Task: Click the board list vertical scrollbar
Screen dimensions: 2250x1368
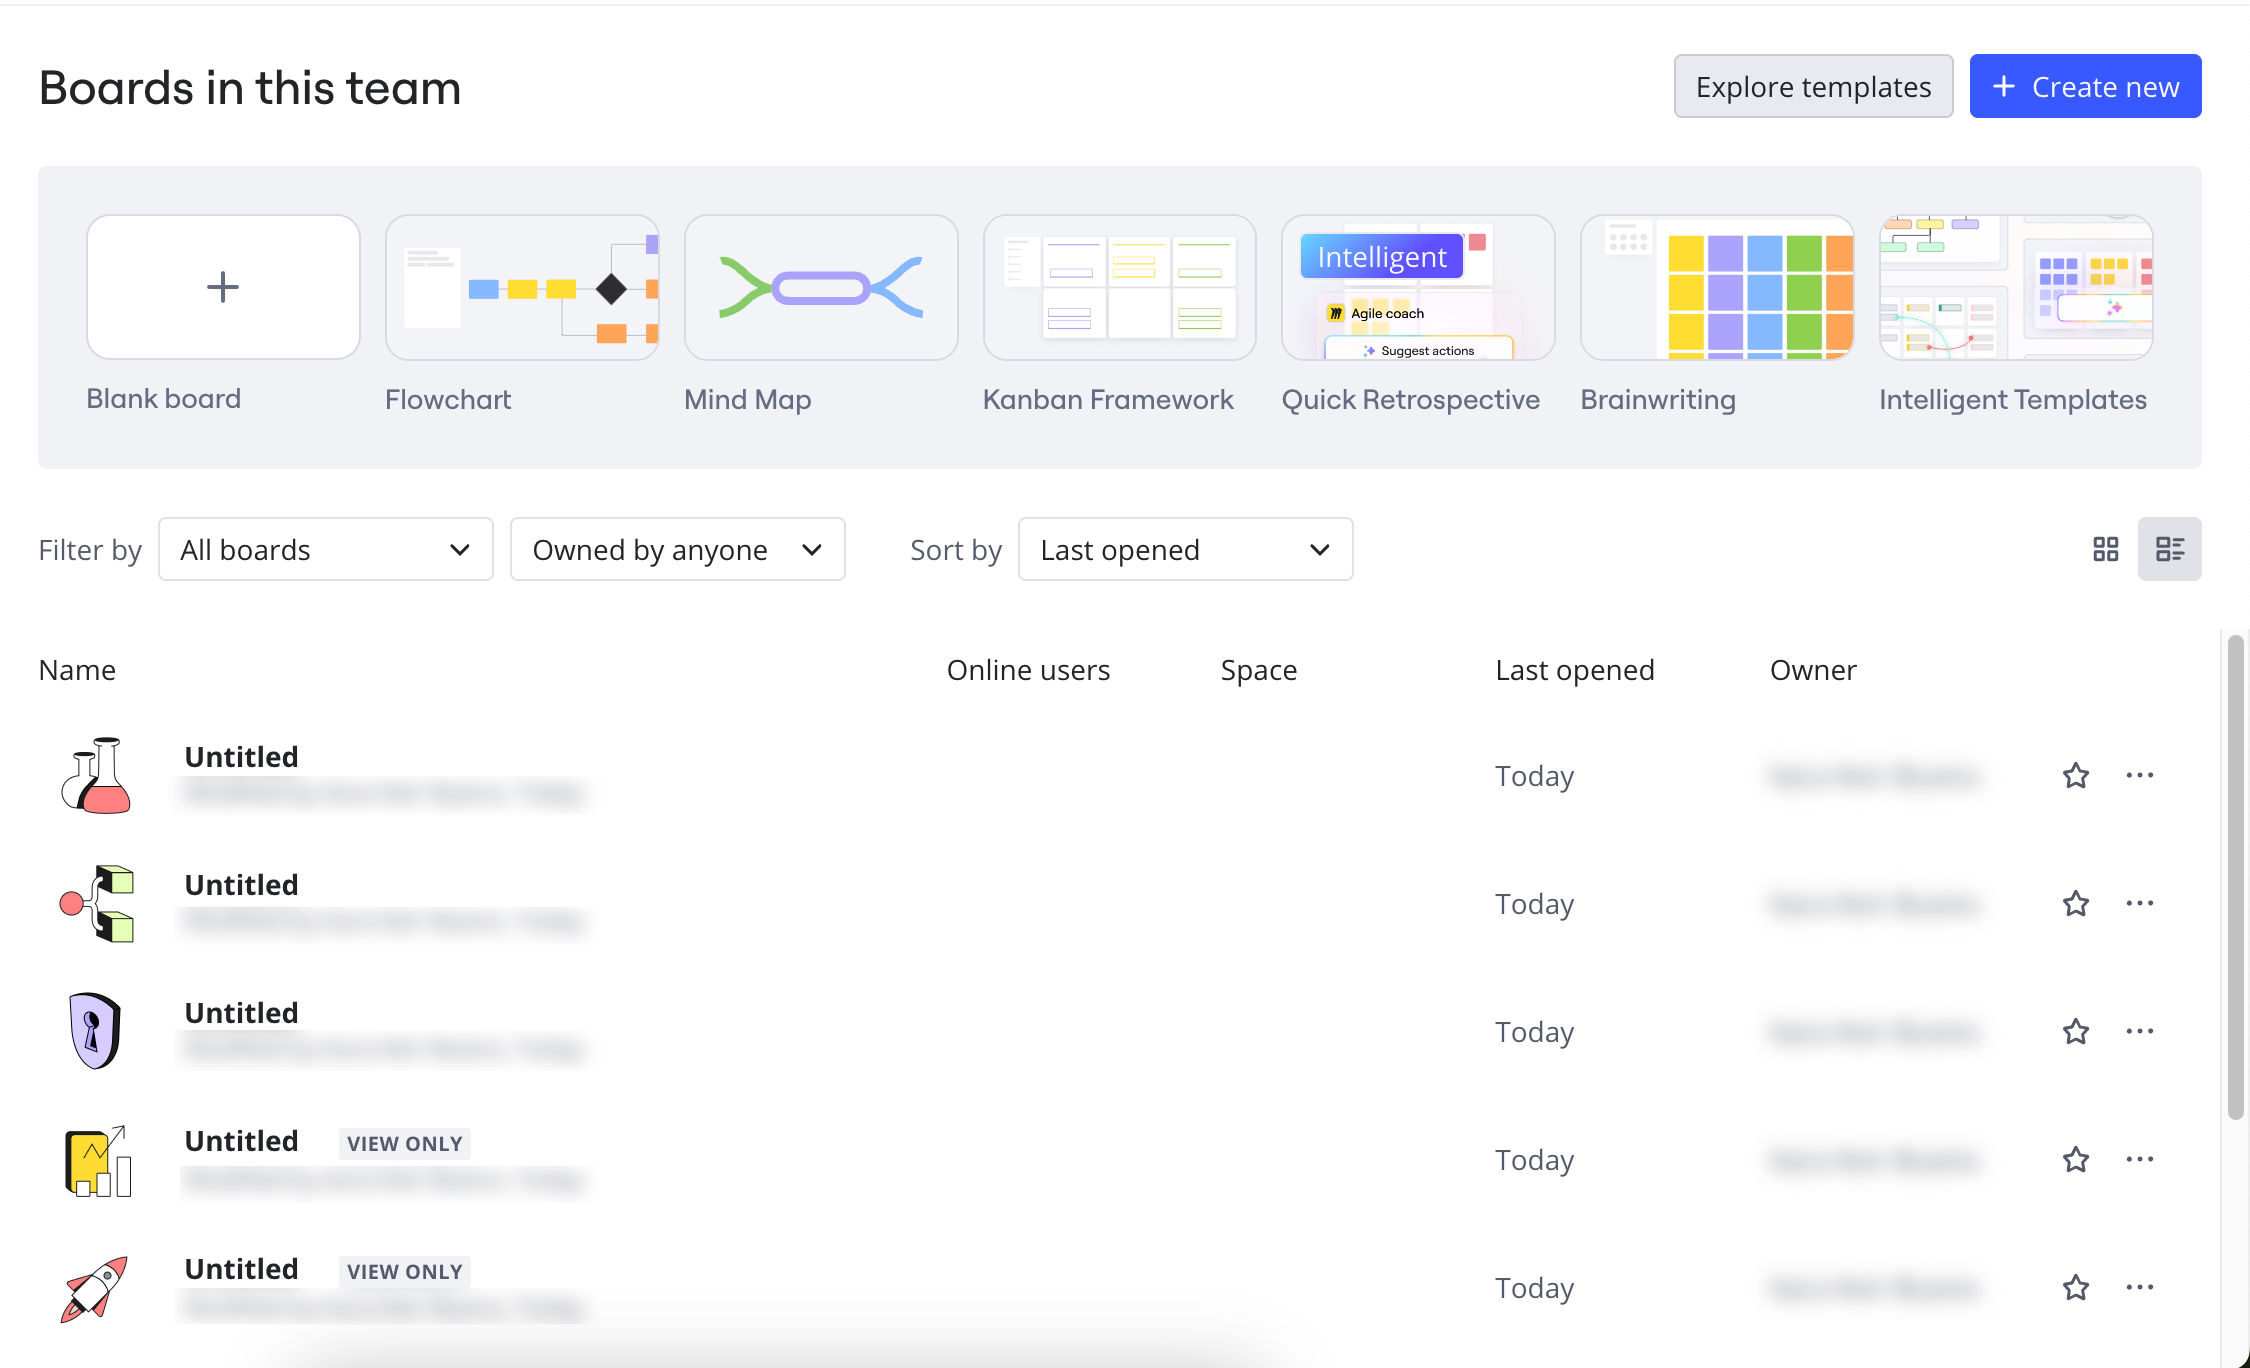Action: (x=2236, y=877)
